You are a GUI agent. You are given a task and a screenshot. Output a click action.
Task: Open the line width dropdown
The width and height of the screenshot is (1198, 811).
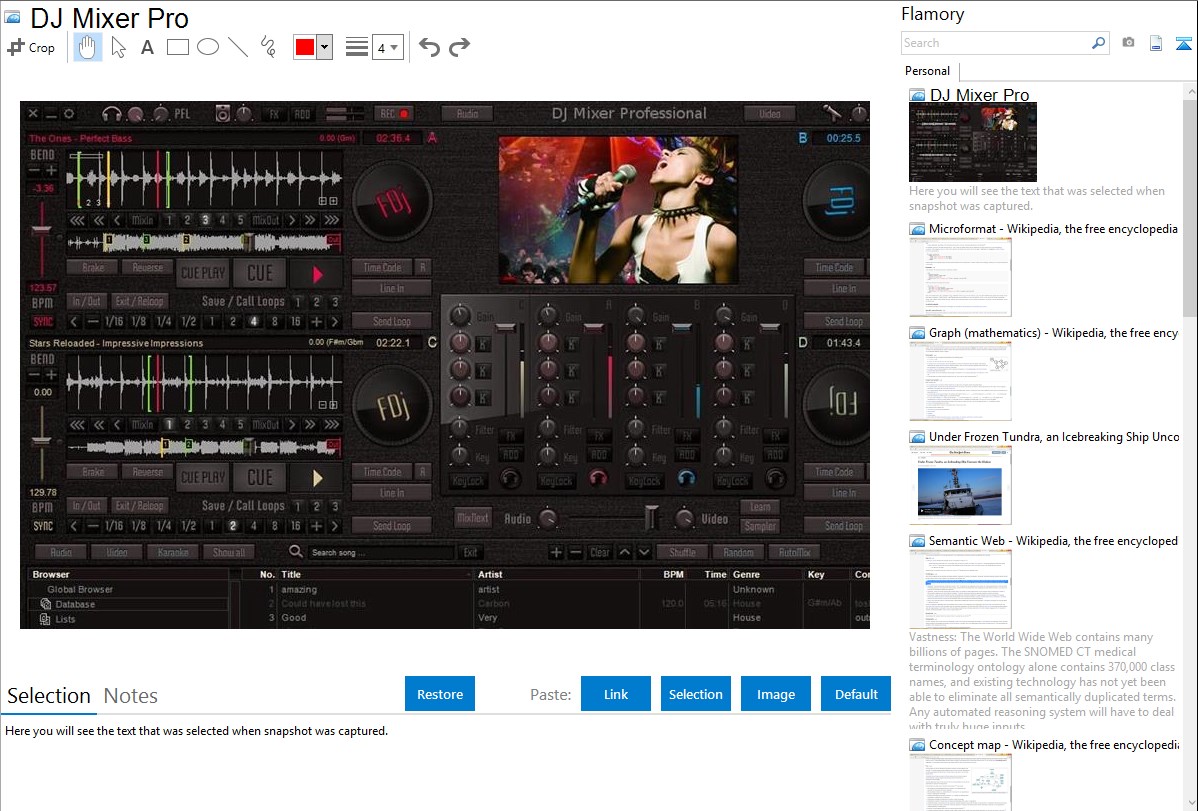tap(387, 47)
